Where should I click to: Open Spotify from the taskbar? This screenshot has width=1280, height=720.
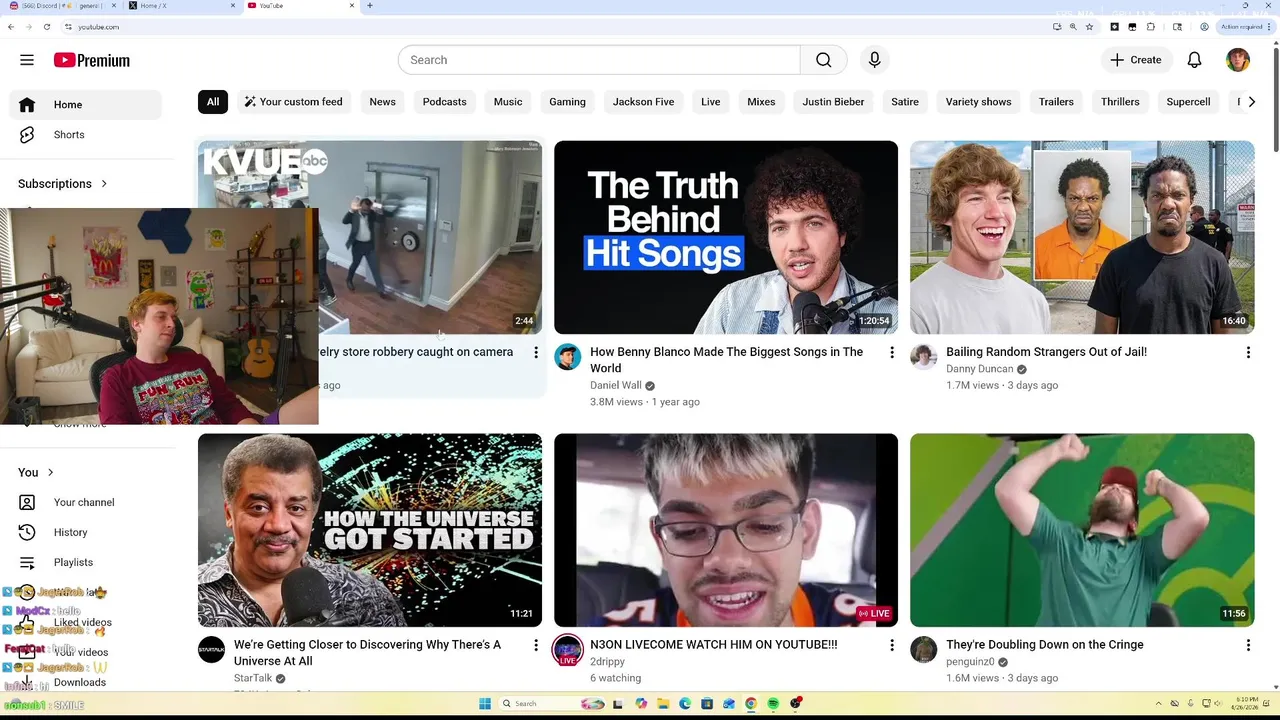point(773,704)
